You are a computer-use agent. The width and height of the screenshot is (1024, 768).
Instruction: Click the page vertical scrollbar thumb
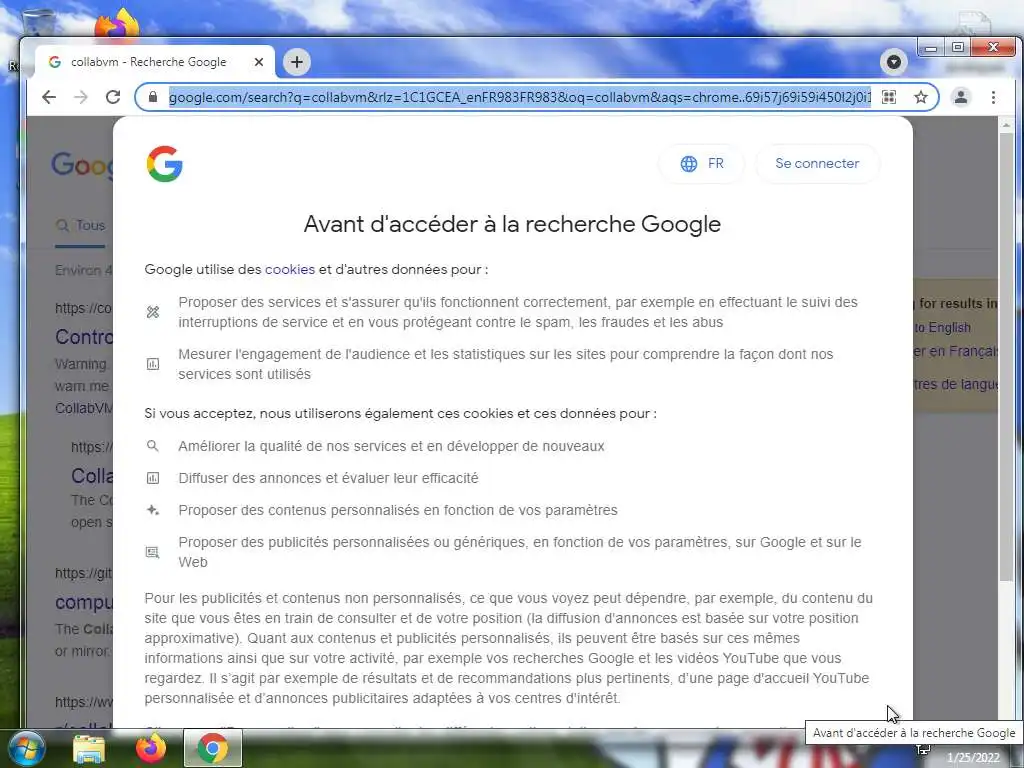(1006, 357)
